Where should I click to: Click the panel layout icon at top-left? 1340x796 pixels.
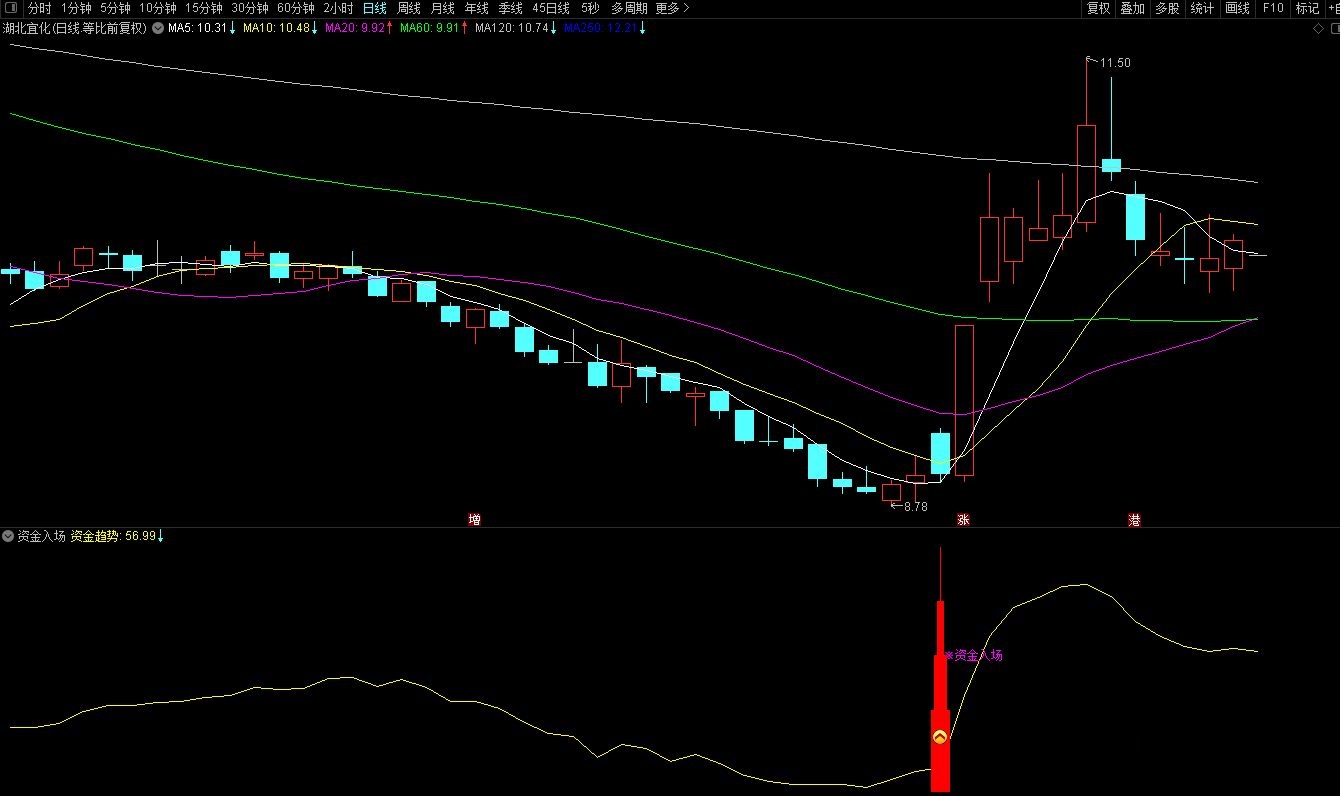[x=11, y=8]
